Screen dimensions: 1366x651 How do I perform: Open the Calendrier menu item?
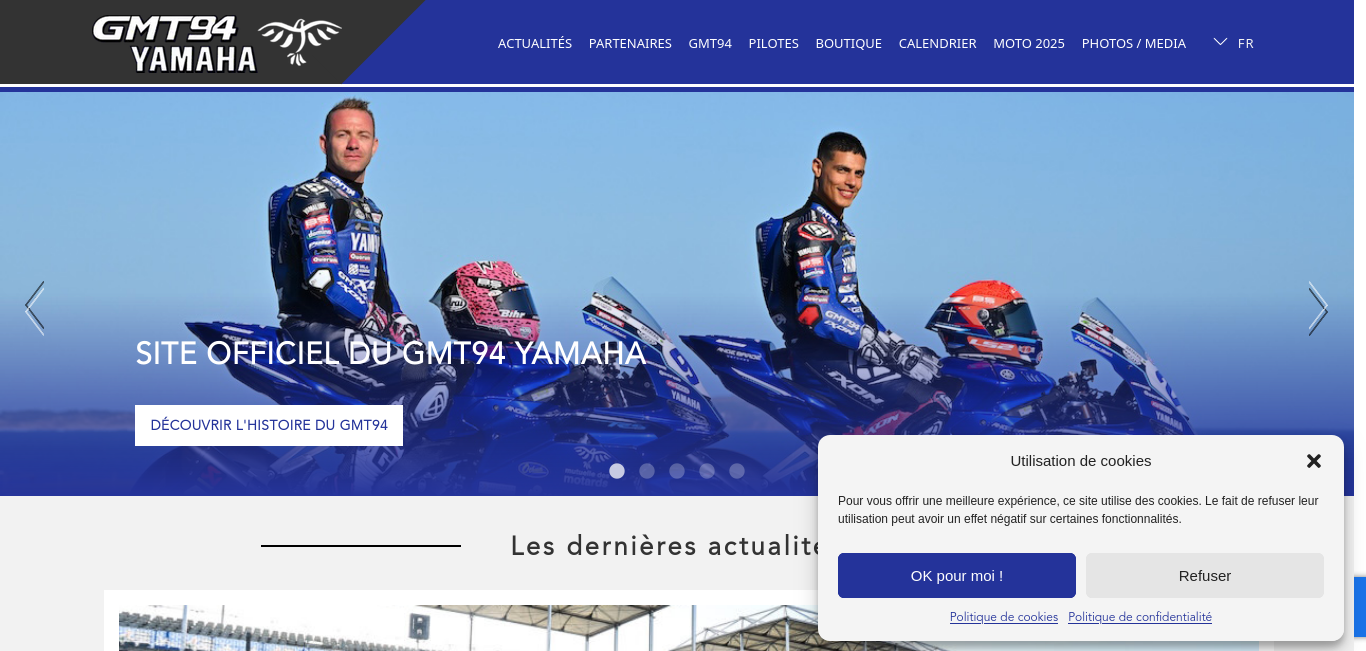(x=938, y=43)
